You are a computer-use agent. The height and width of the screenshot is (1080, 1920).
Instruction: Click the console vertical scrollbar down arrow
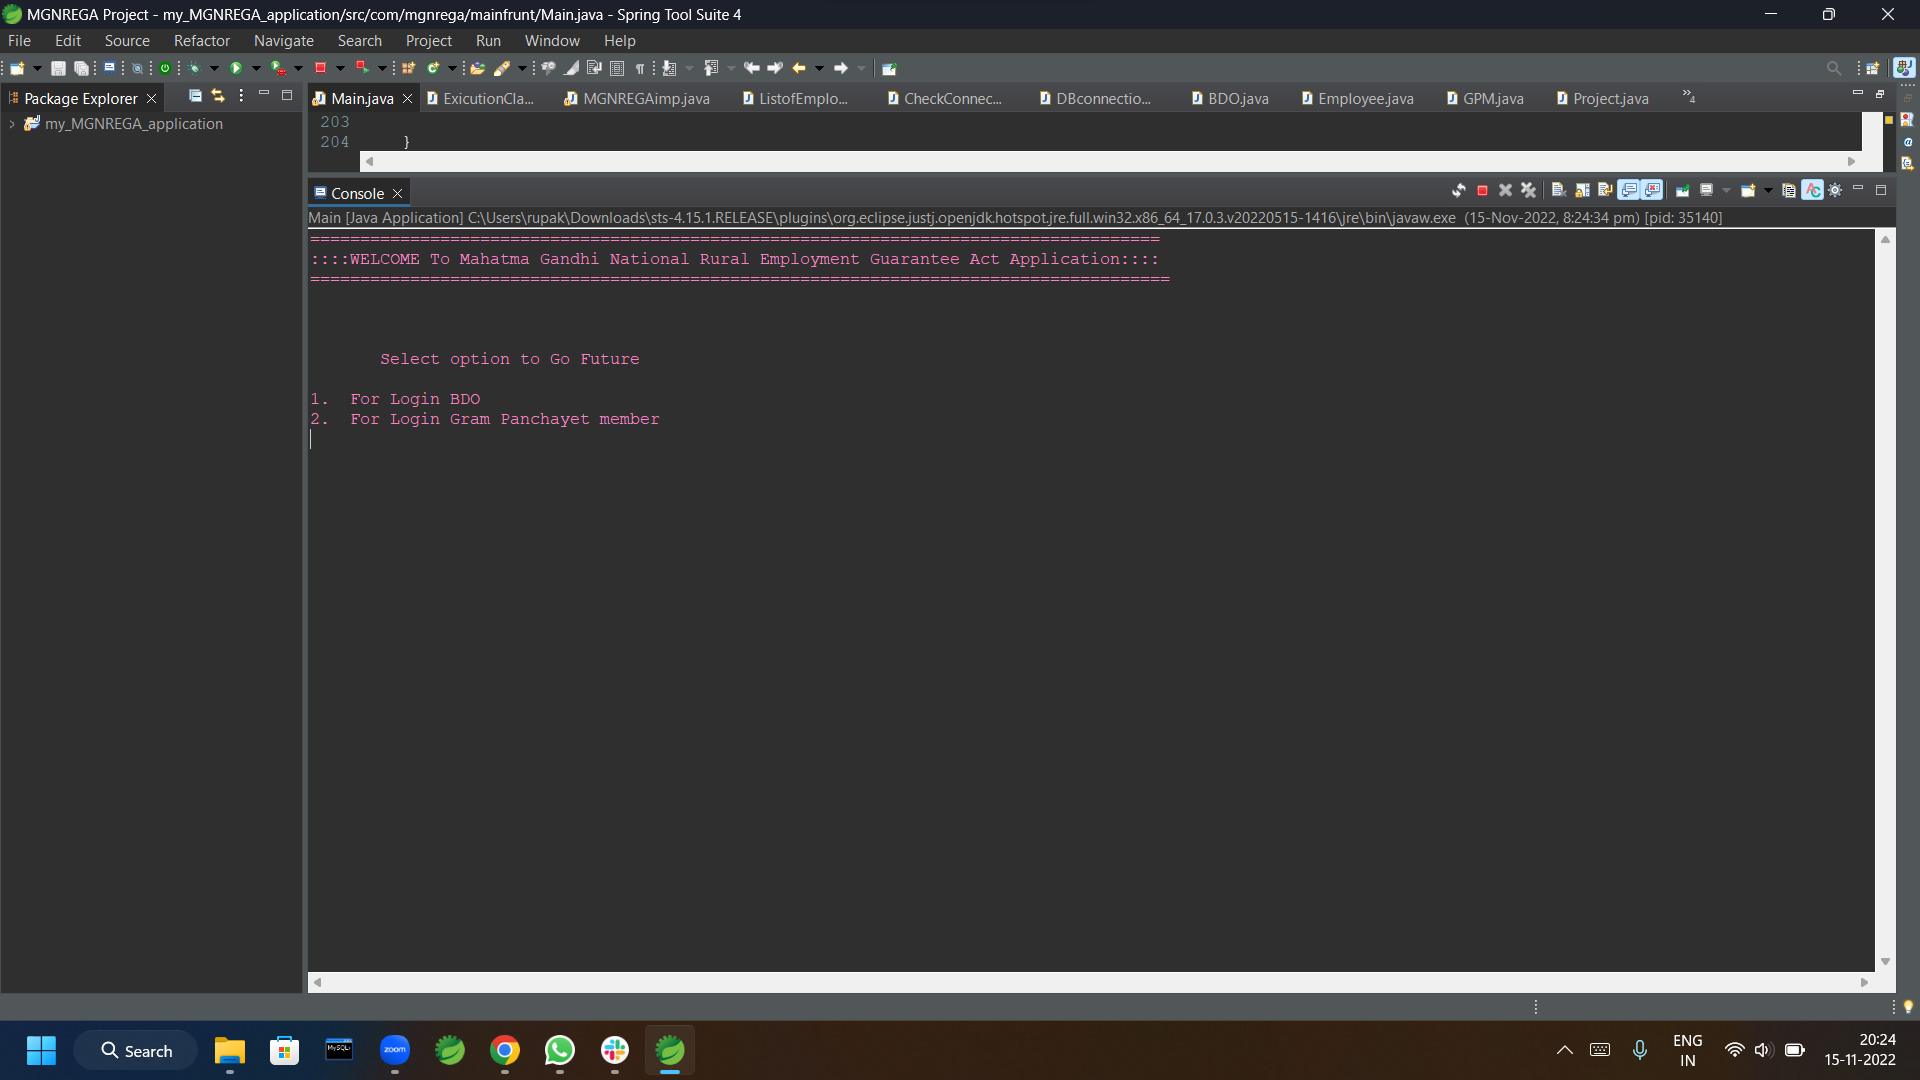point(1885,962)
